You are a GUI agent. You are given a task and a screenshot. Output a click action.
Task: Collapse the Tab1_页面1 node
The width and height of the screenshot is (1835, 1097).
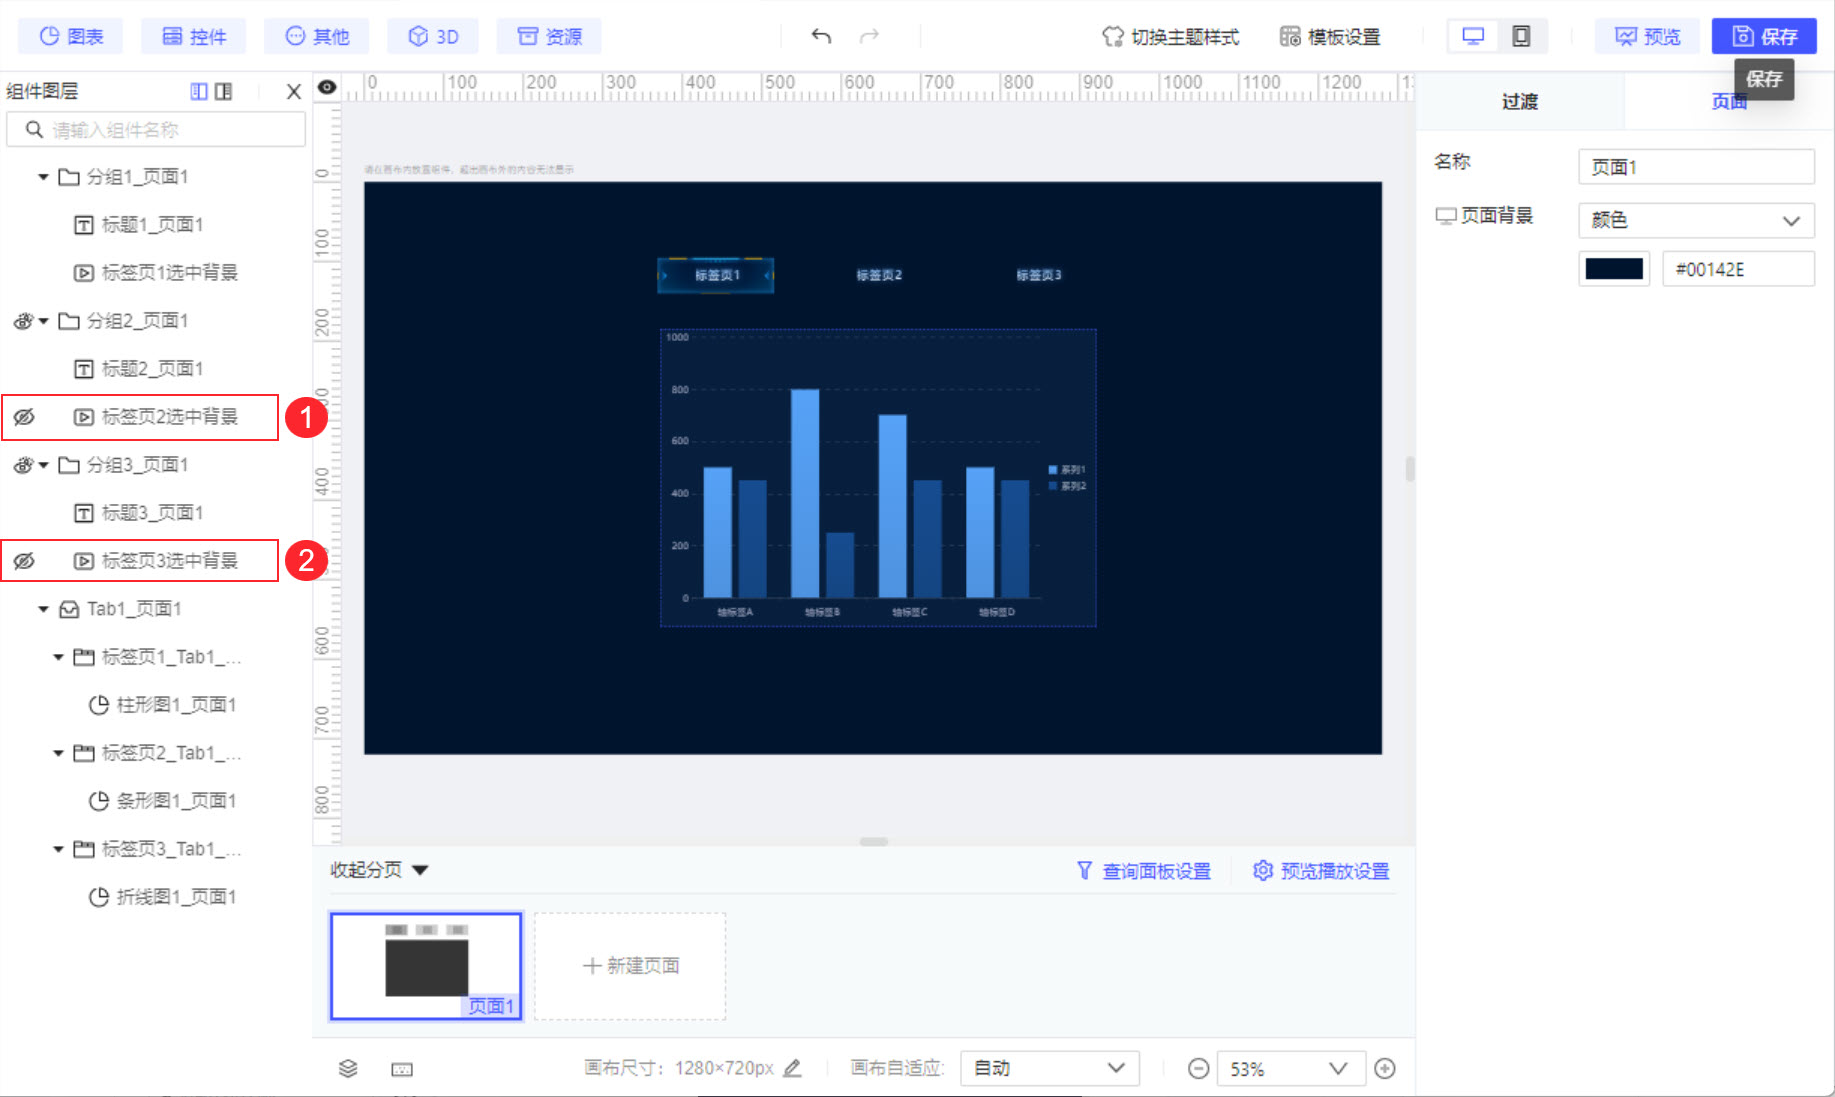click(x=43, y=609)
